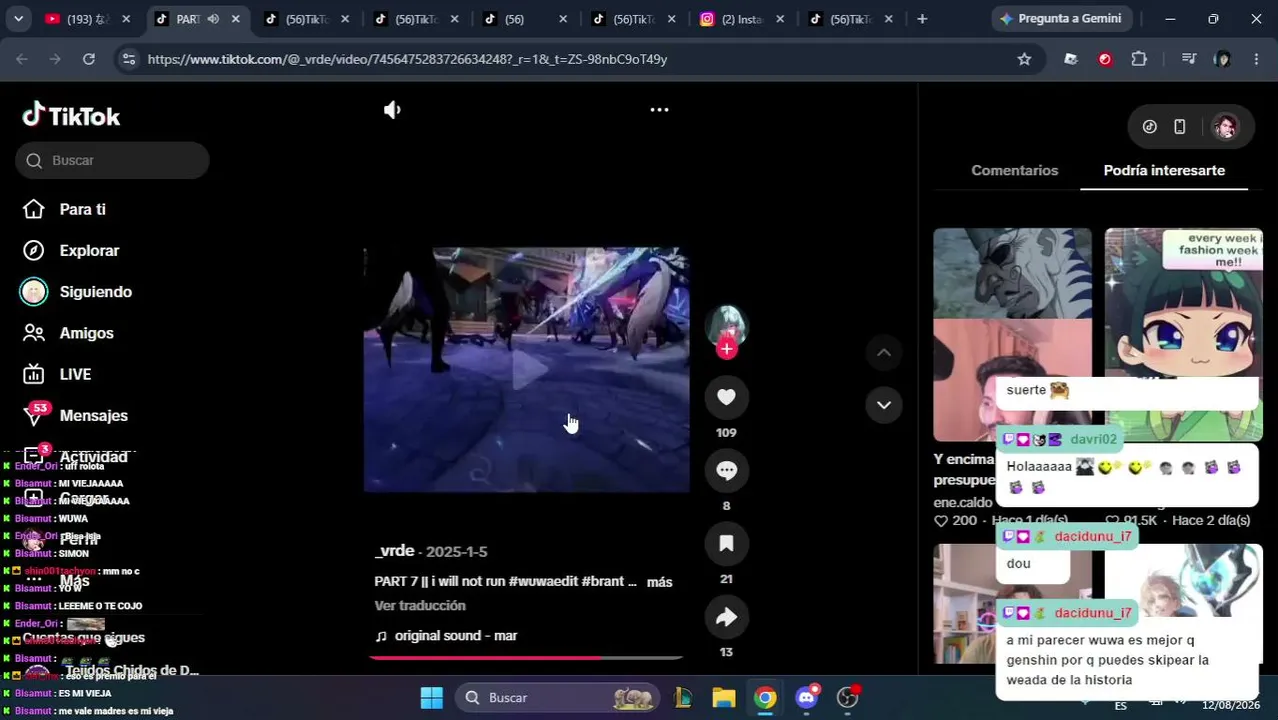Screen dimensions: 1278x720
Task: Switch to the Comentarios tab
Action: tap(1014, 170)
